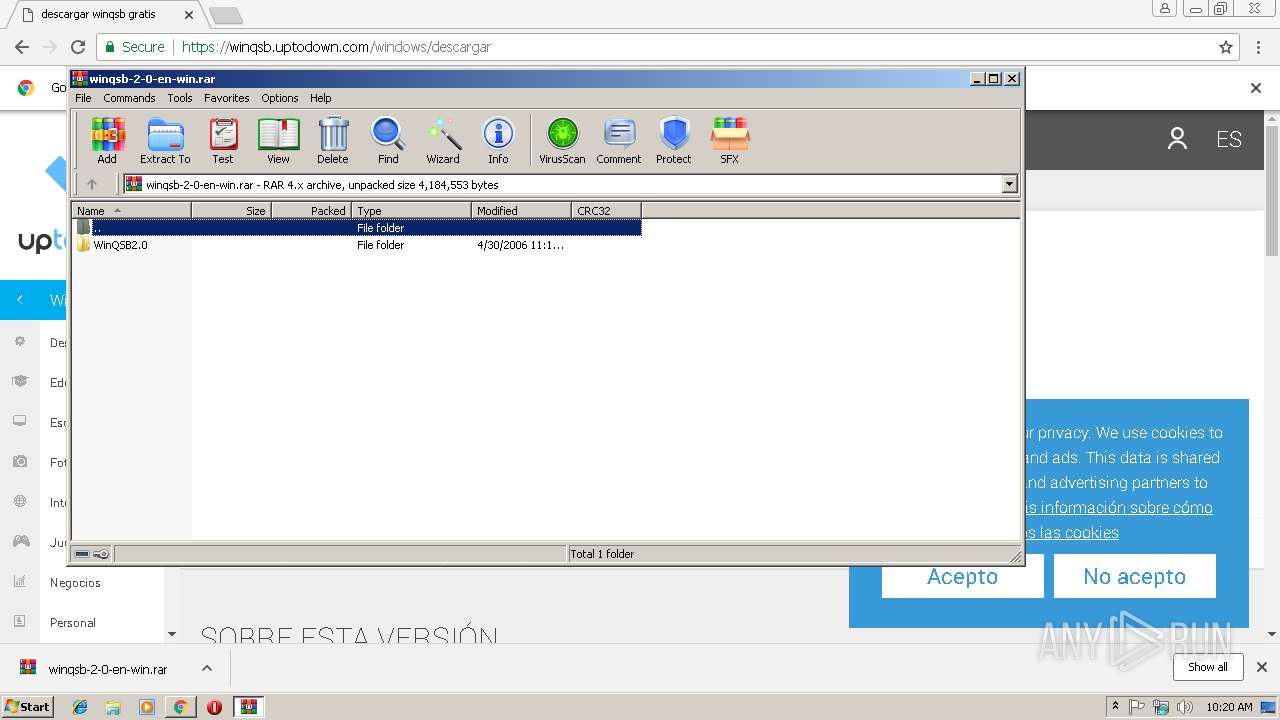Click Acepto cookie button
The height and width of the screenshot is (720, 1280).
[x=962, y=576]
